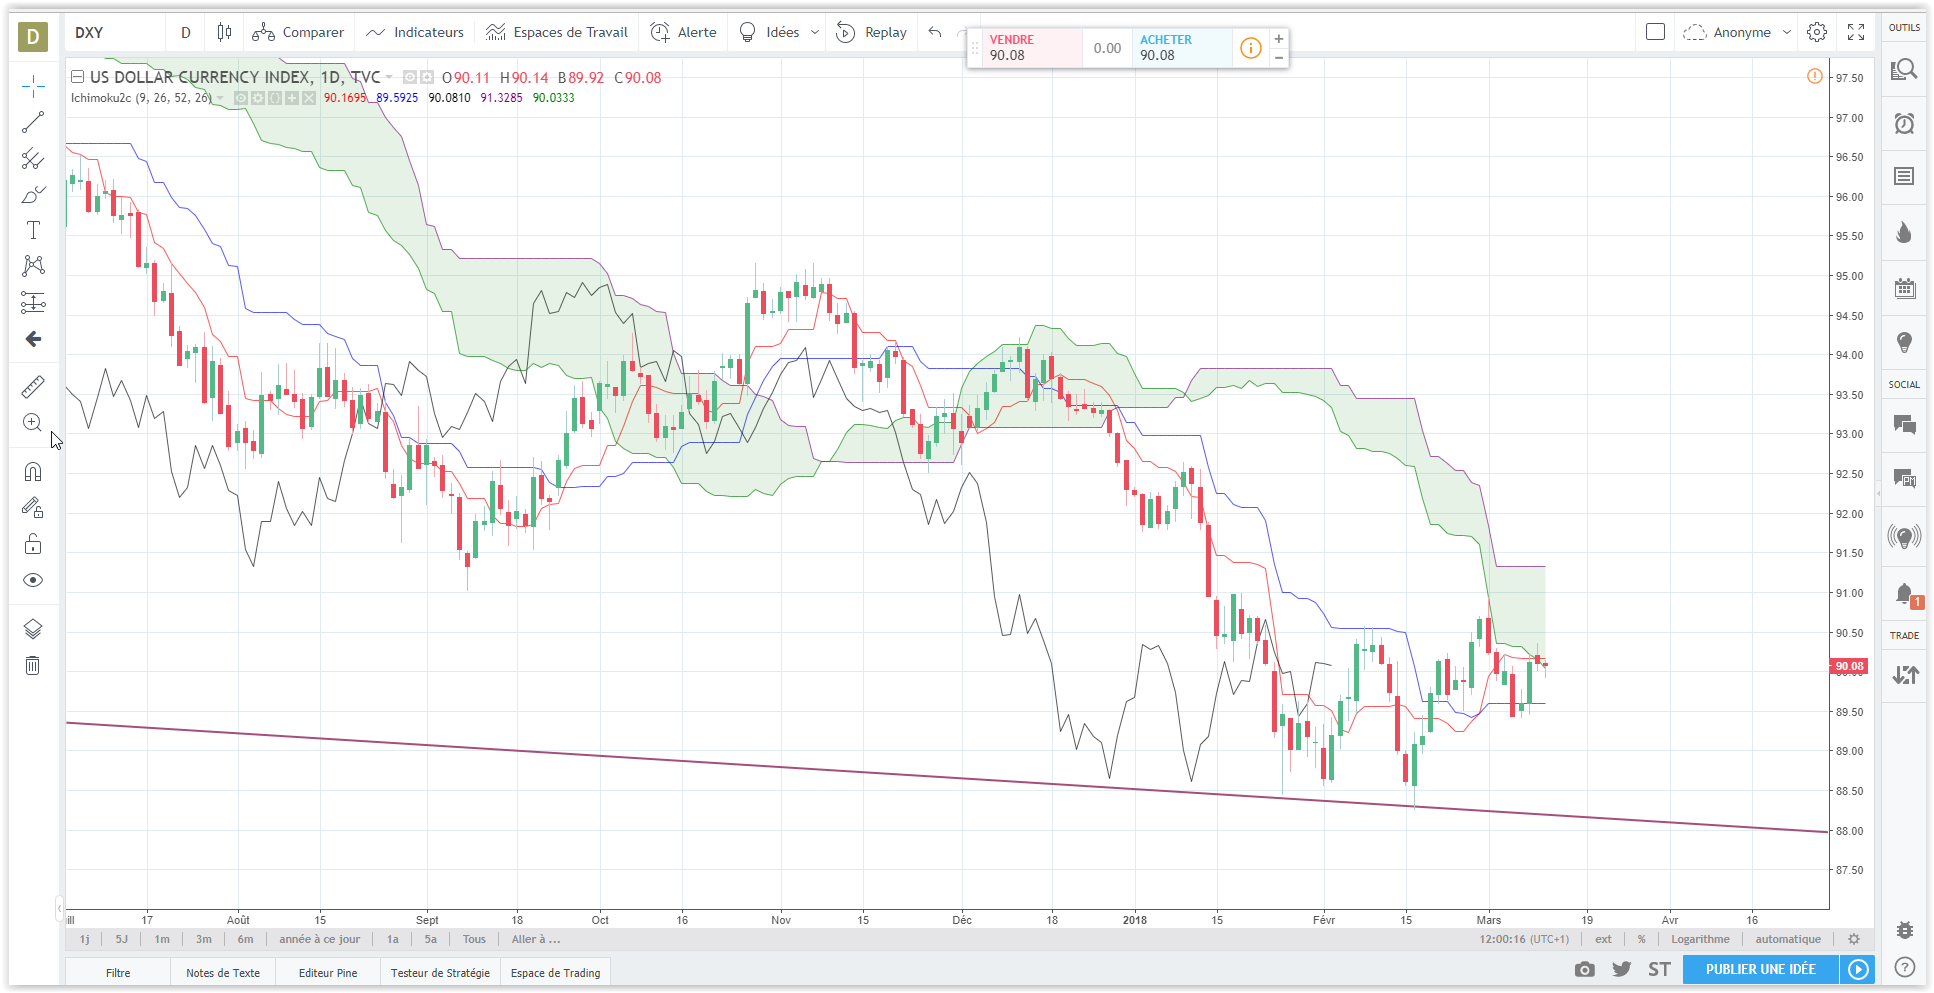The image size is (1934, 993).
Task: Toggle automatique scale
Action: 1788,939
